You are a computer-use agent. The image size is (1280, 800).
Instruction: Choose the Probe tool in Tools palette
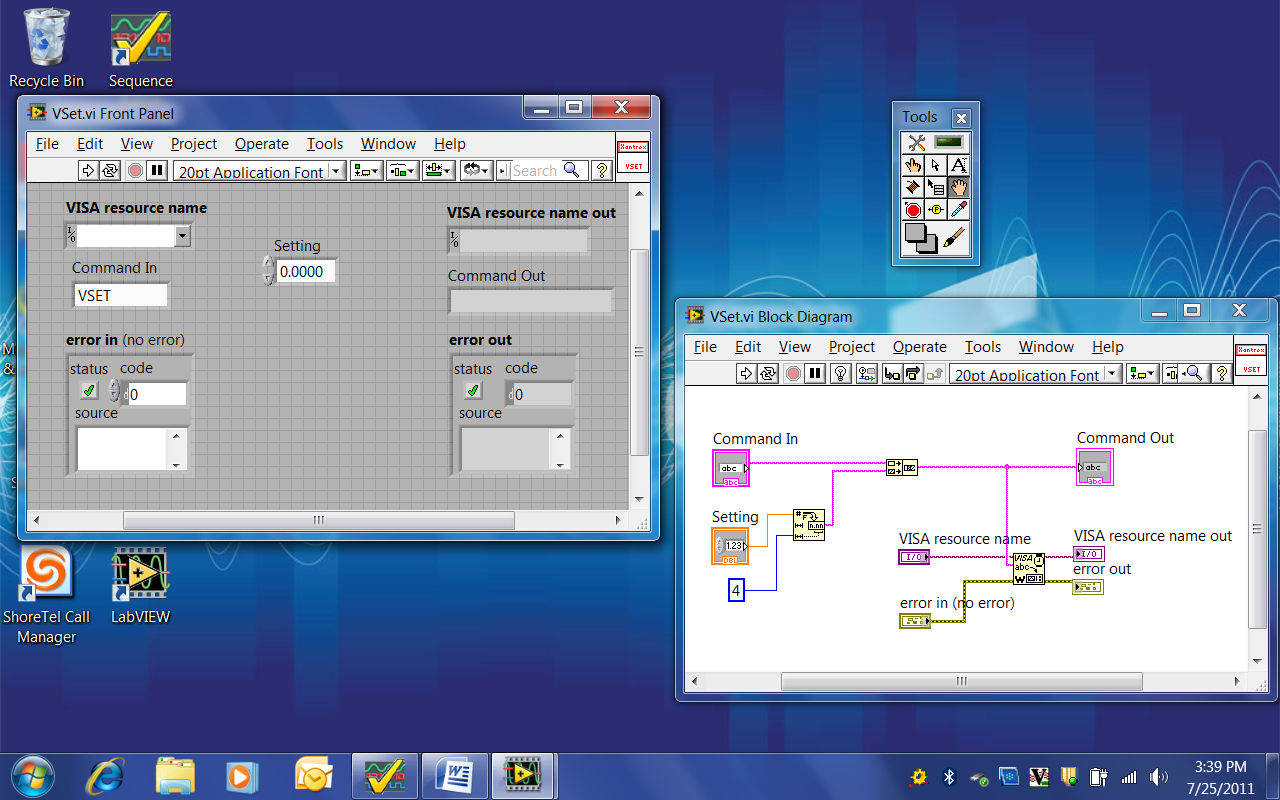click(x=935, y=210)
